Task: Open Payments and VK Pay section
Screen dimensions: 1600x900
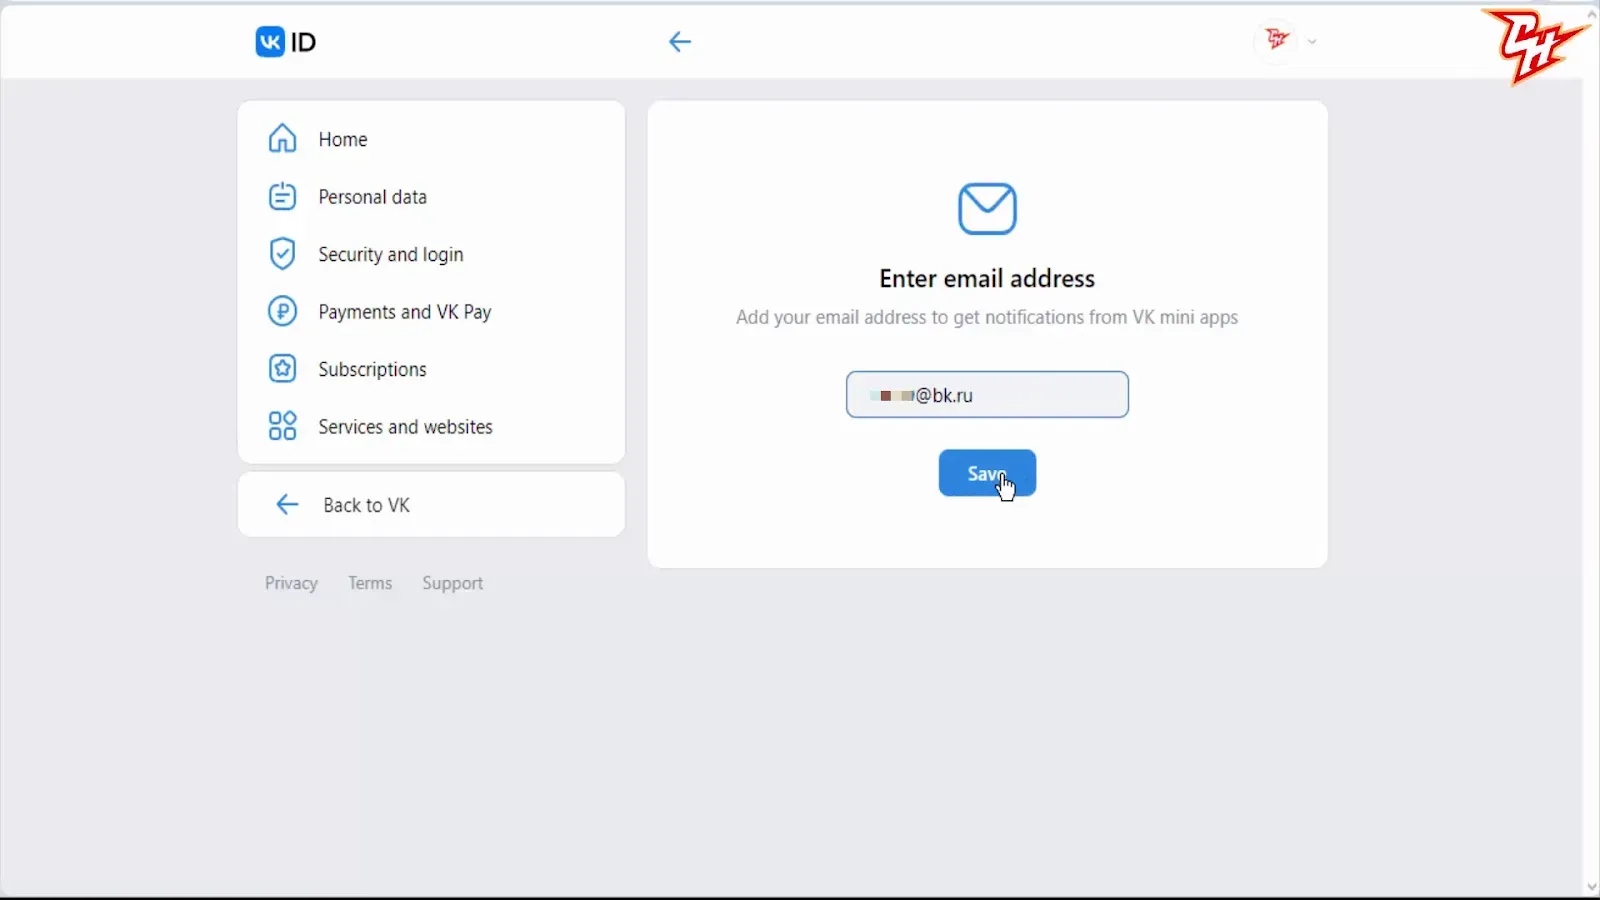Action: tap(431, 312)
